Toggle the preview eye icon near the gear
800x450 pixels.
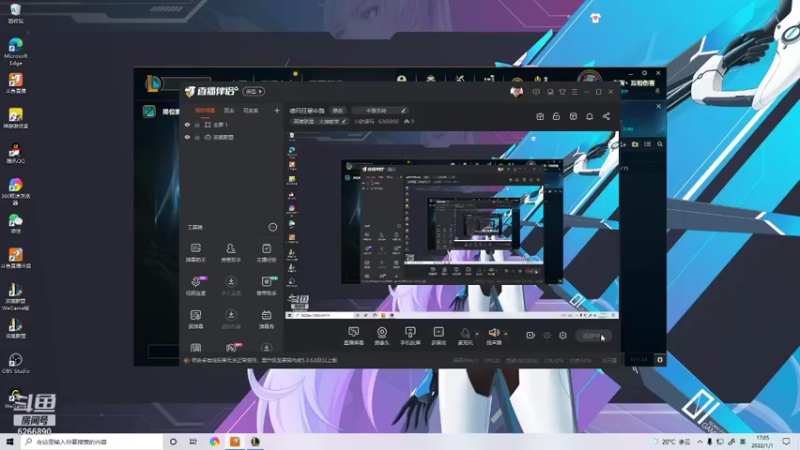(x=547, y=335)
